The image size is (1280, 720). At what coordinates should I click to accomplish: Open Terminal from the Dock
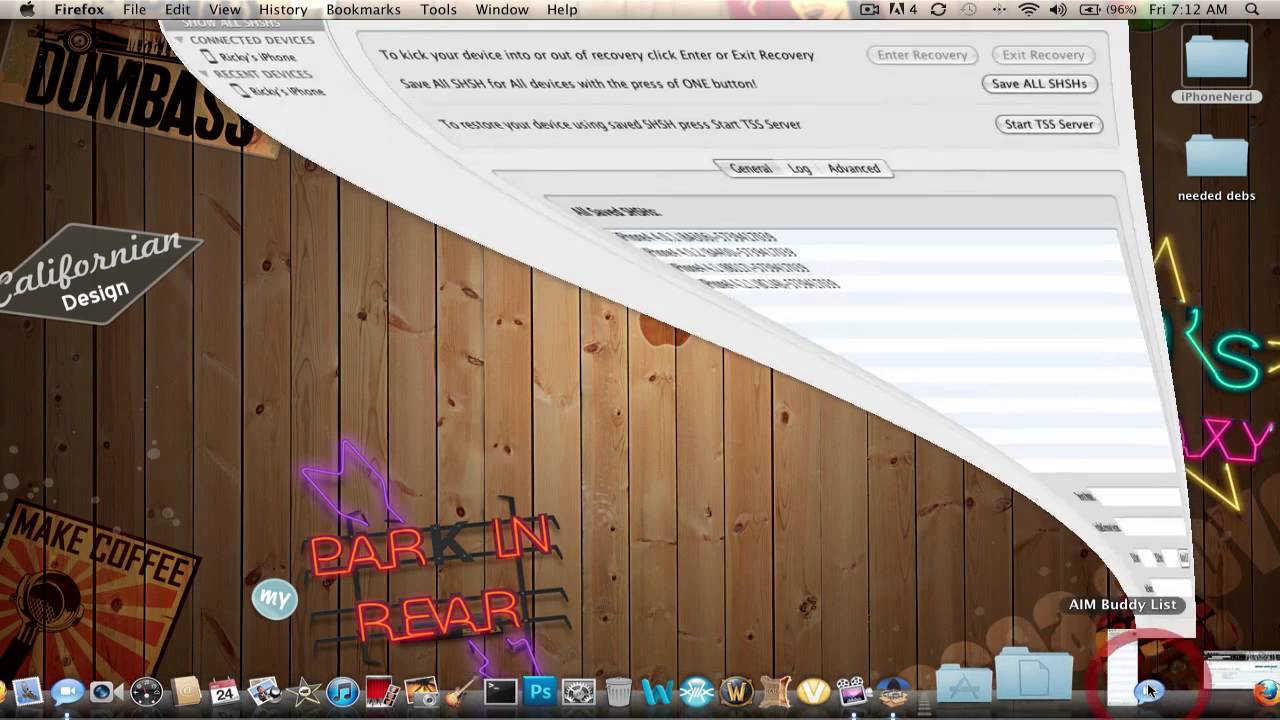pyautogui.click(x=500, y=691)
